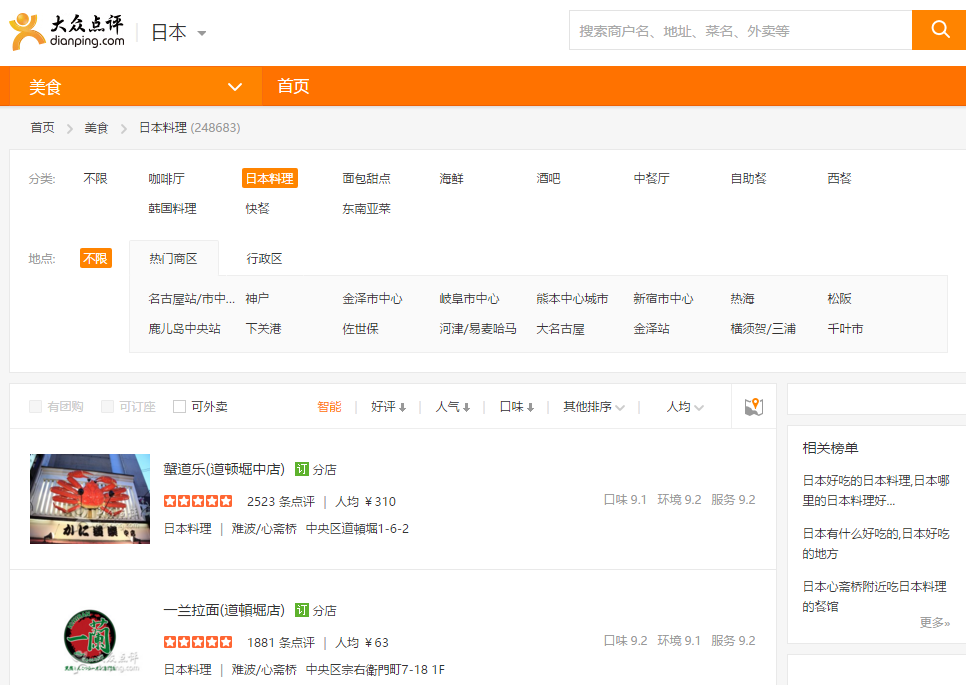Open the map view icon
Viewport: 966px width, 685px height.
[x=754, y=406]
